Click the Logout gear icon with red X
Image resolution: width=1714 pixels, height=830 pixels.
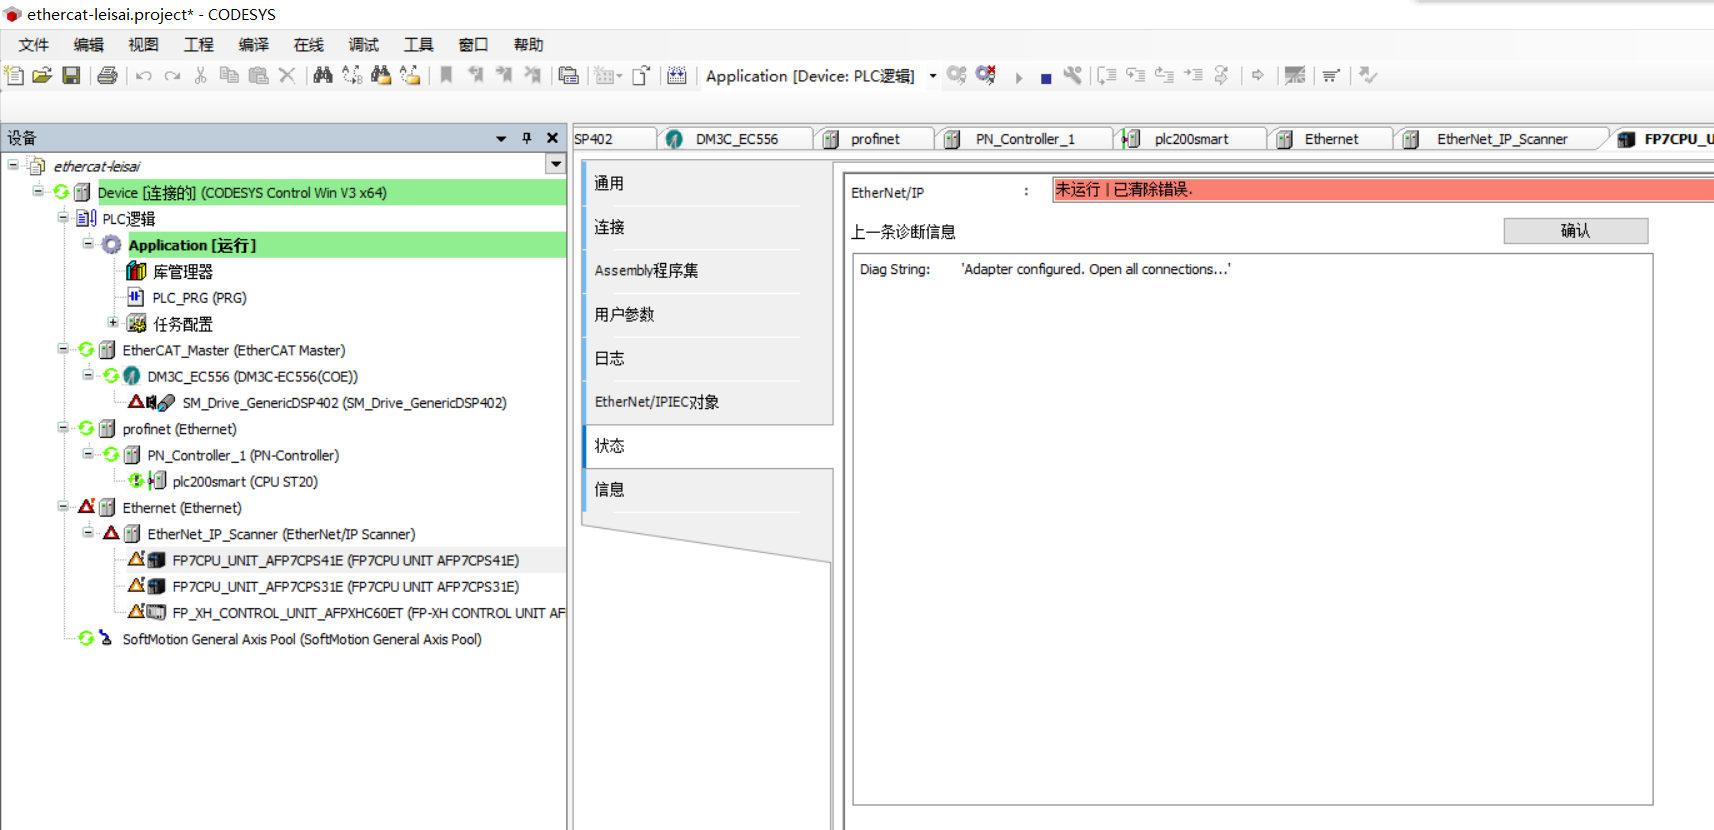986,76
